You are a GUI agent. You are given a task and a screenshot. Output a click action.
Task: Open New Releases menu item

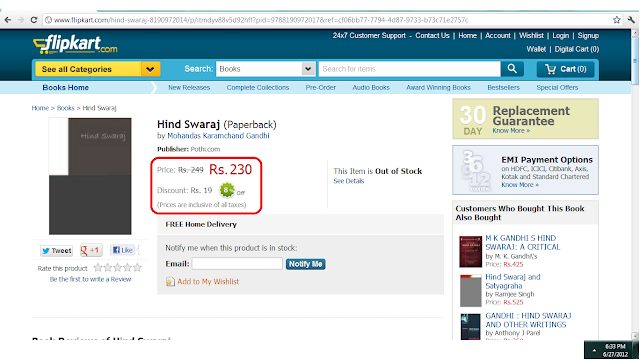click(x=189, y=87)
